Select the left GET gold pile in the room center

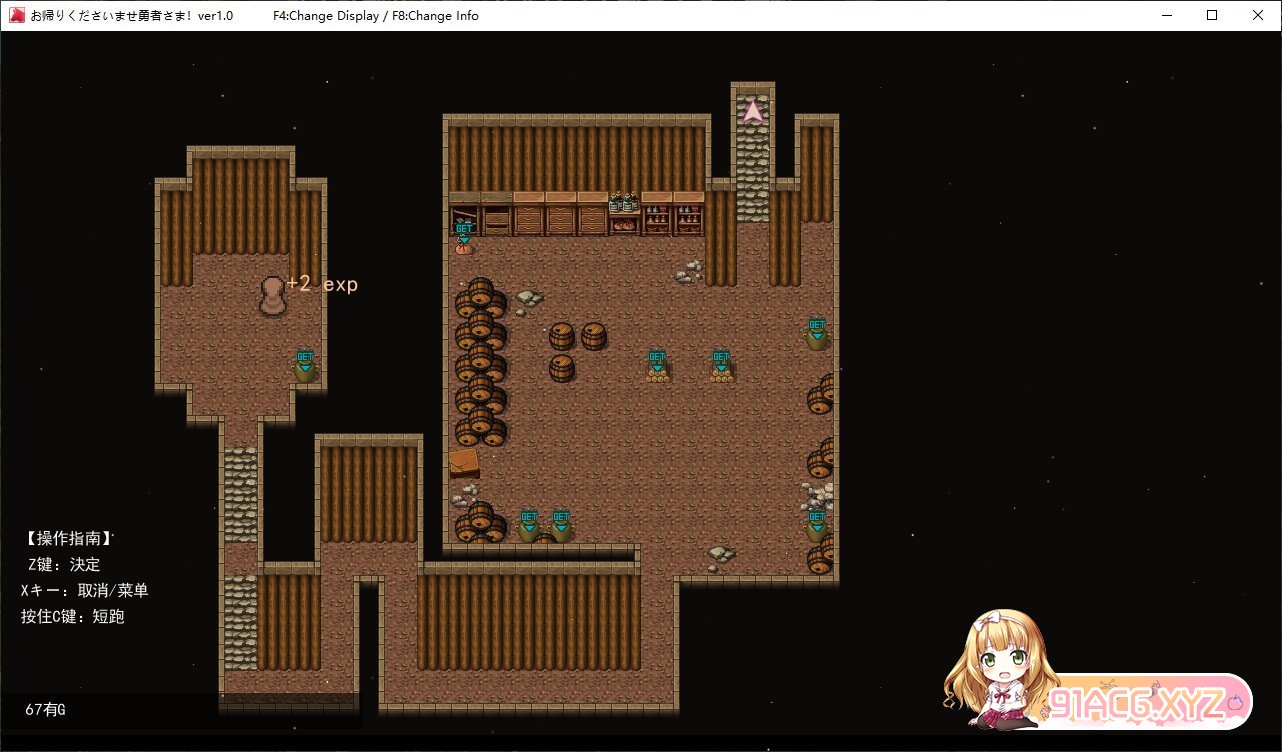tap(657, 366)
